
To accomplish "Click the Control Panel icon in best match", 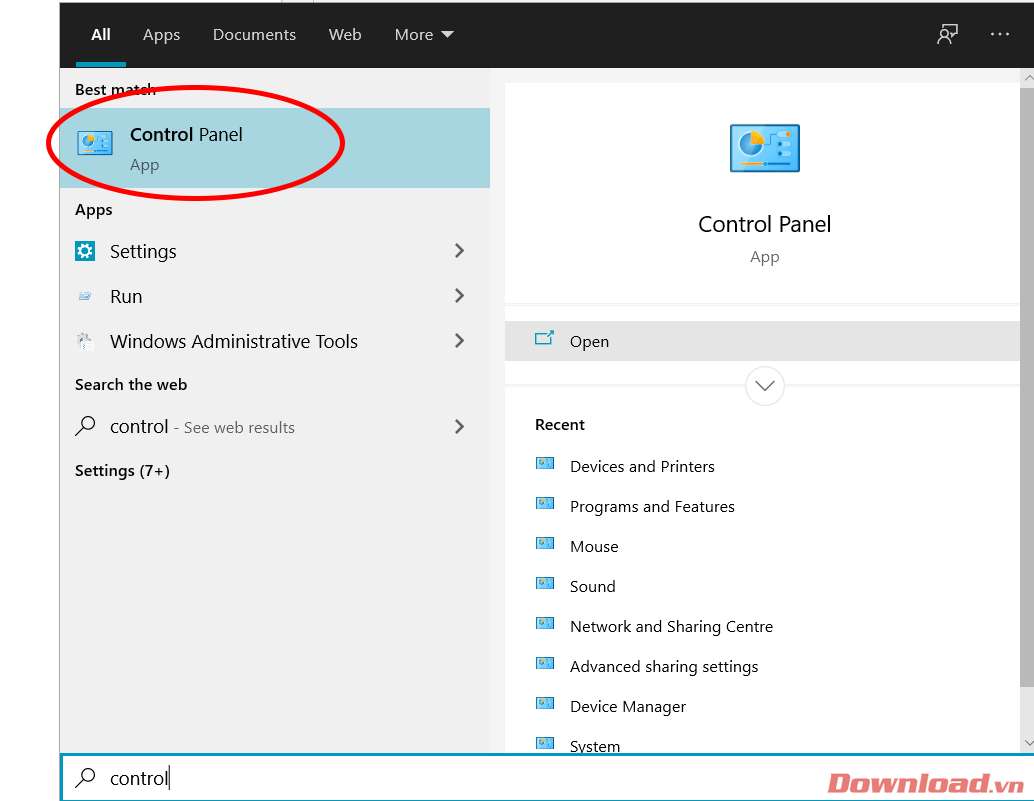I will click(x=95, y=142).
